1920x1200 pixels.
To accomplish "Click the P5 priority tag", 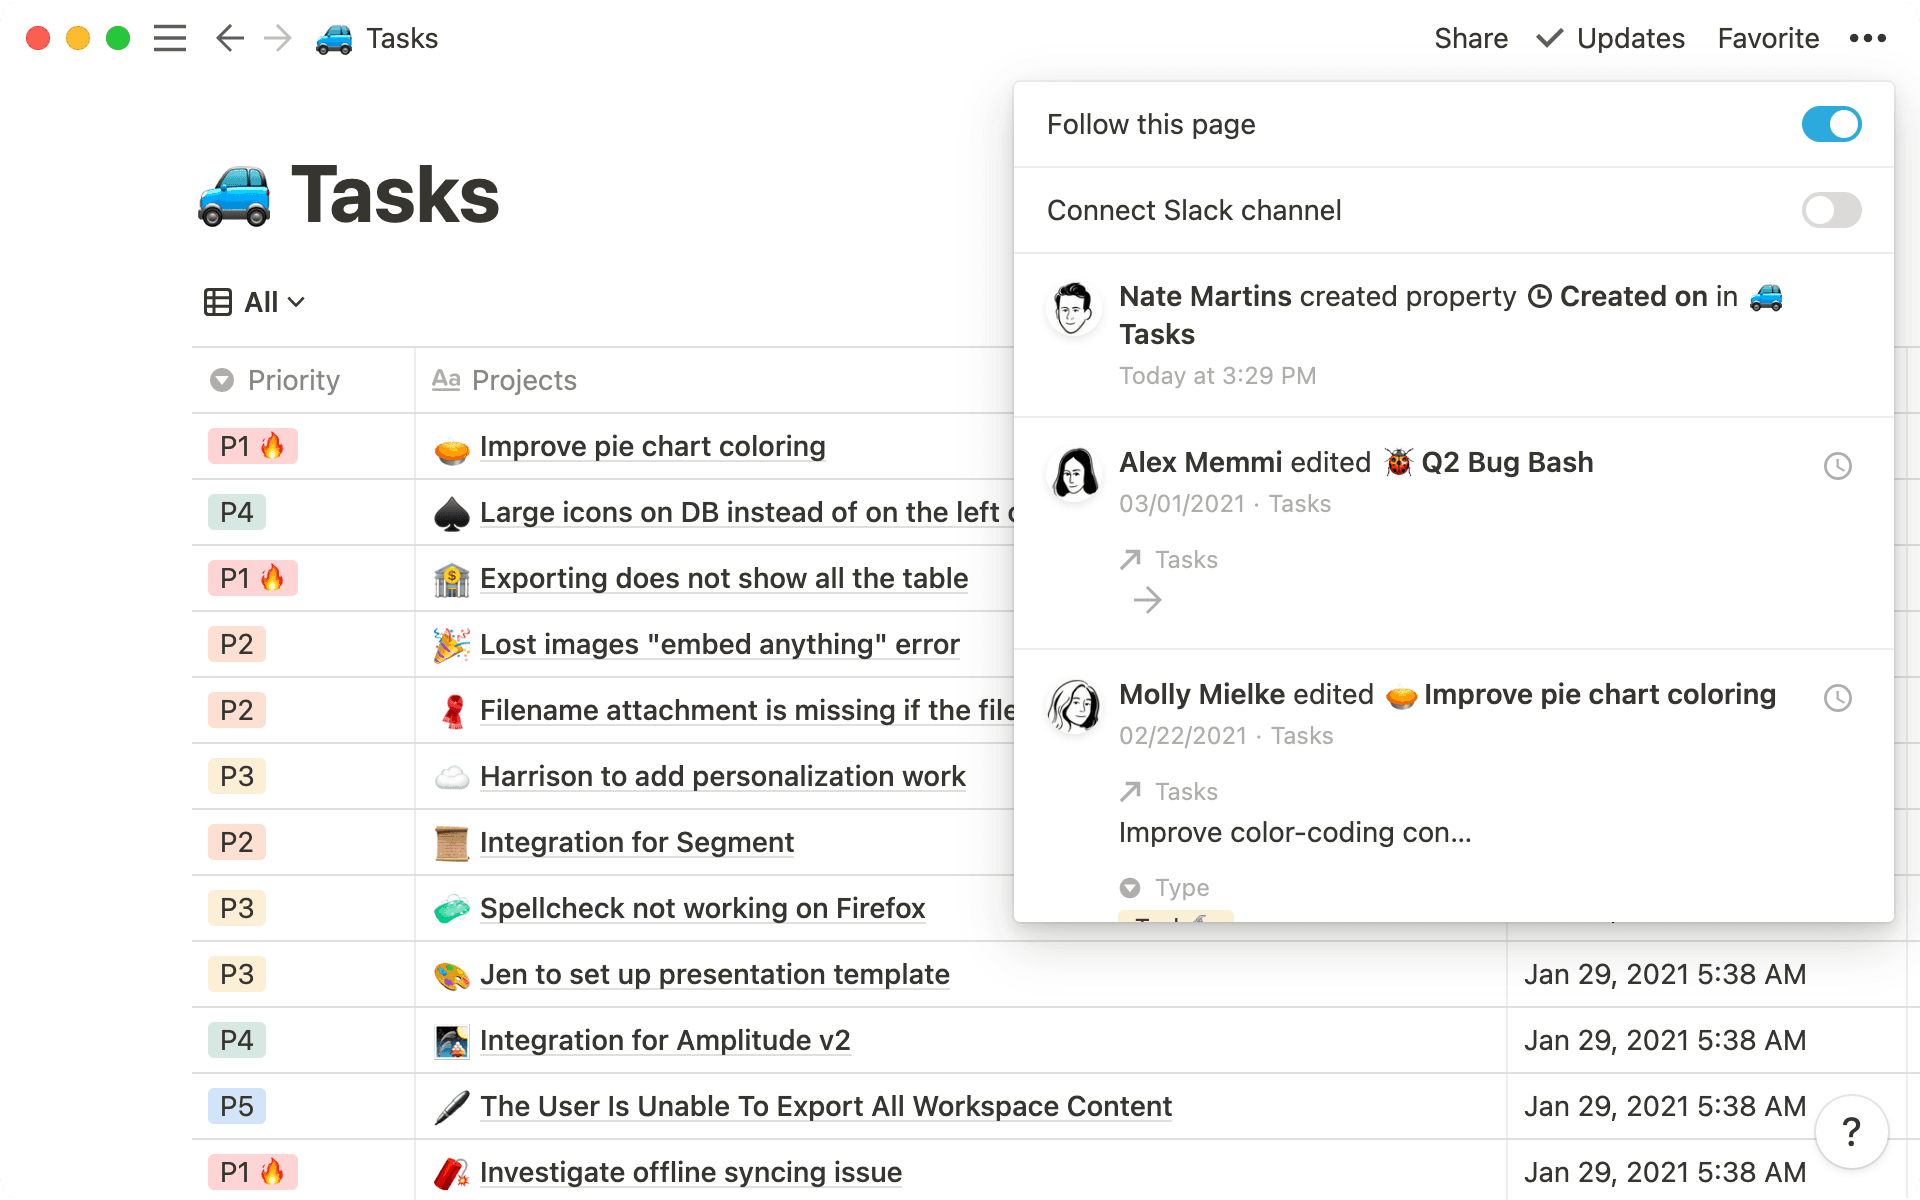I will point(237,1106).
